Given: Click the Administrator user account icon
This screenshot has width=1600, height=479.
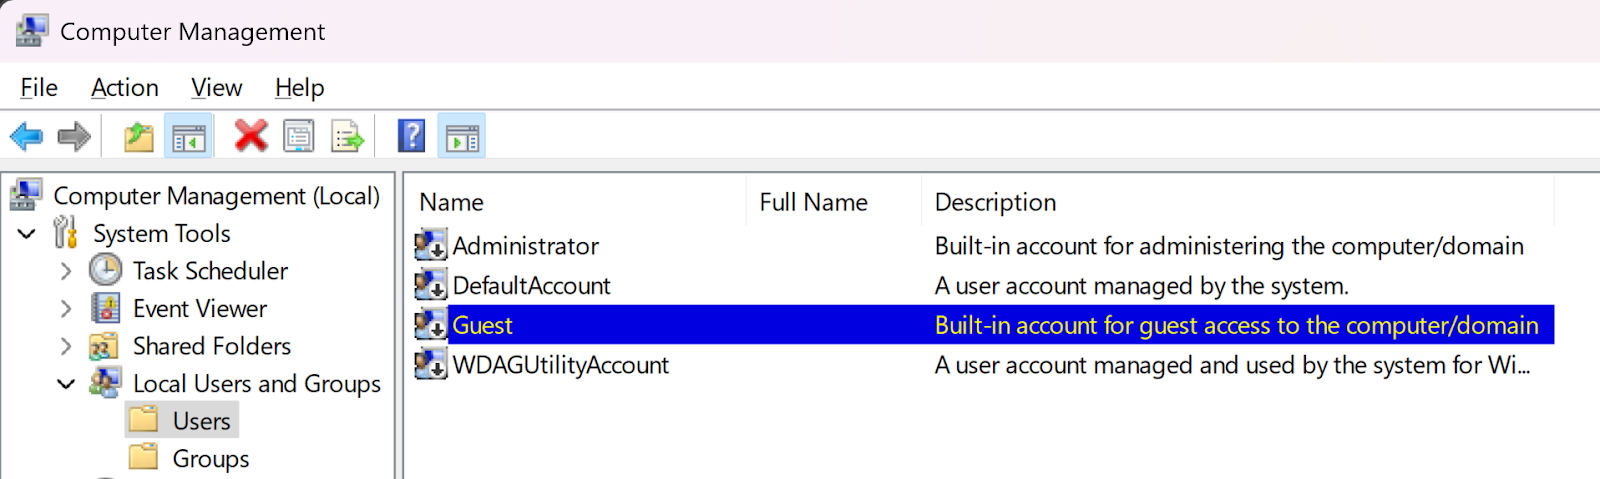Looking at the screenshot, I should click(431, 245).
